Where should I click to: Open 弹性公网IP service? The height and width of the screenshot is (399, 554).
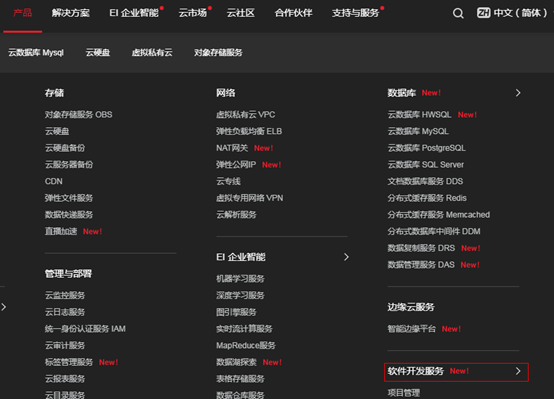236,164
